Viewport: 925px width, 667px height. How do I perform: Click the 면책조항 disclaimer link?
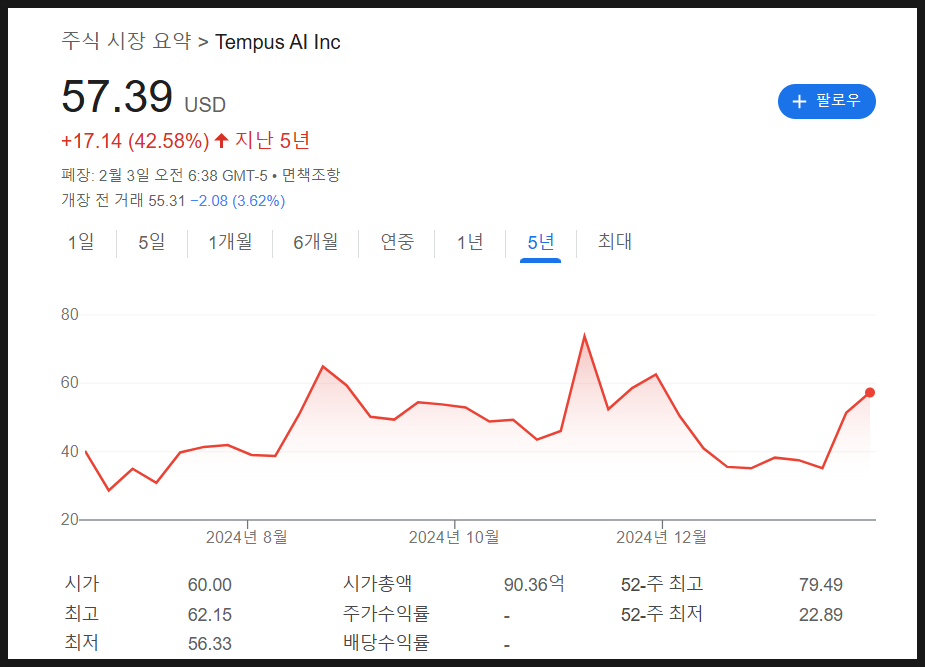coord(311,175)
